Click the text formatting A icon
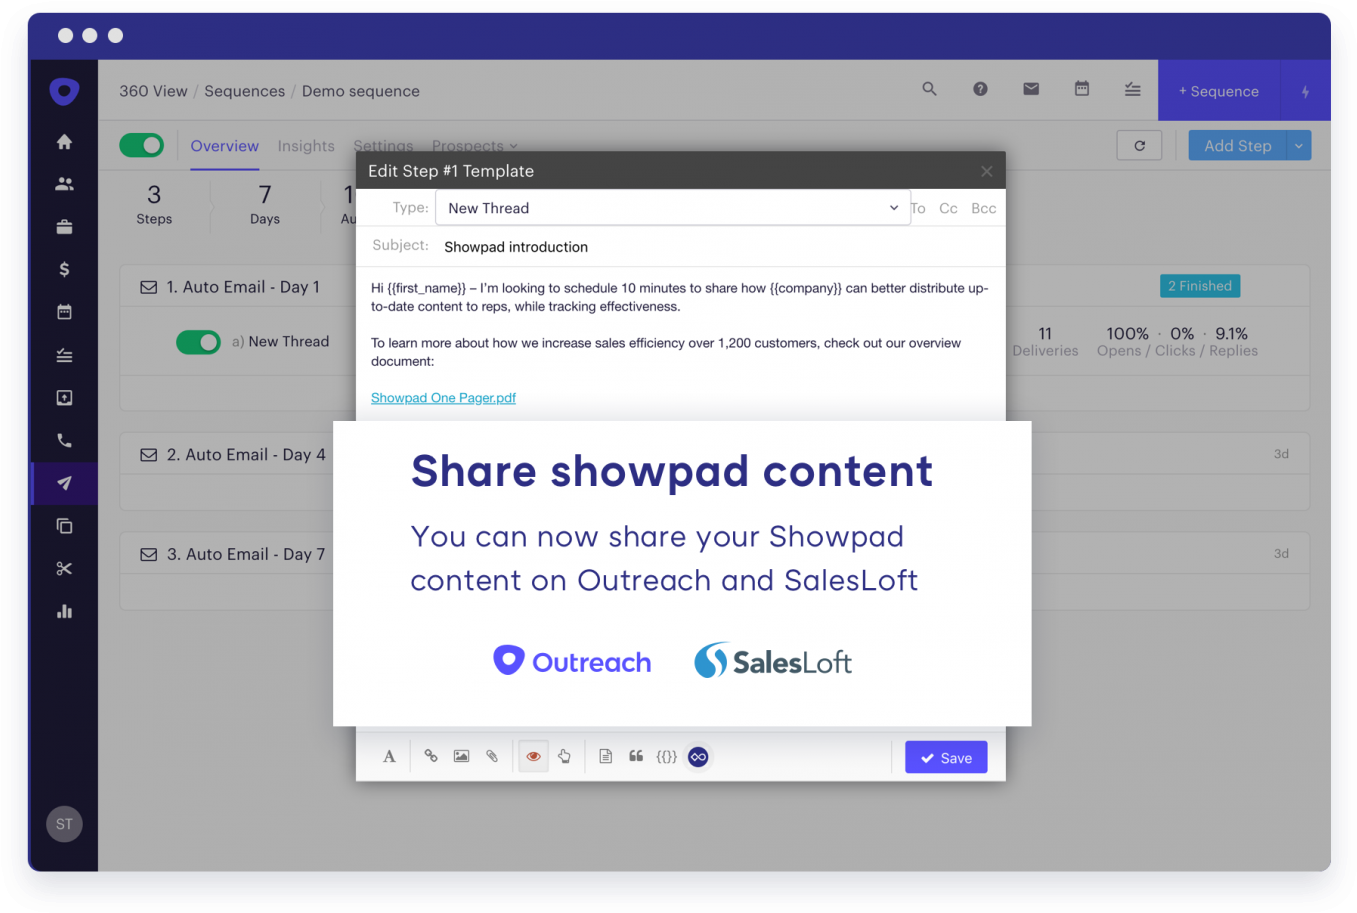1357x913 pixels. (x=389, y=757)
